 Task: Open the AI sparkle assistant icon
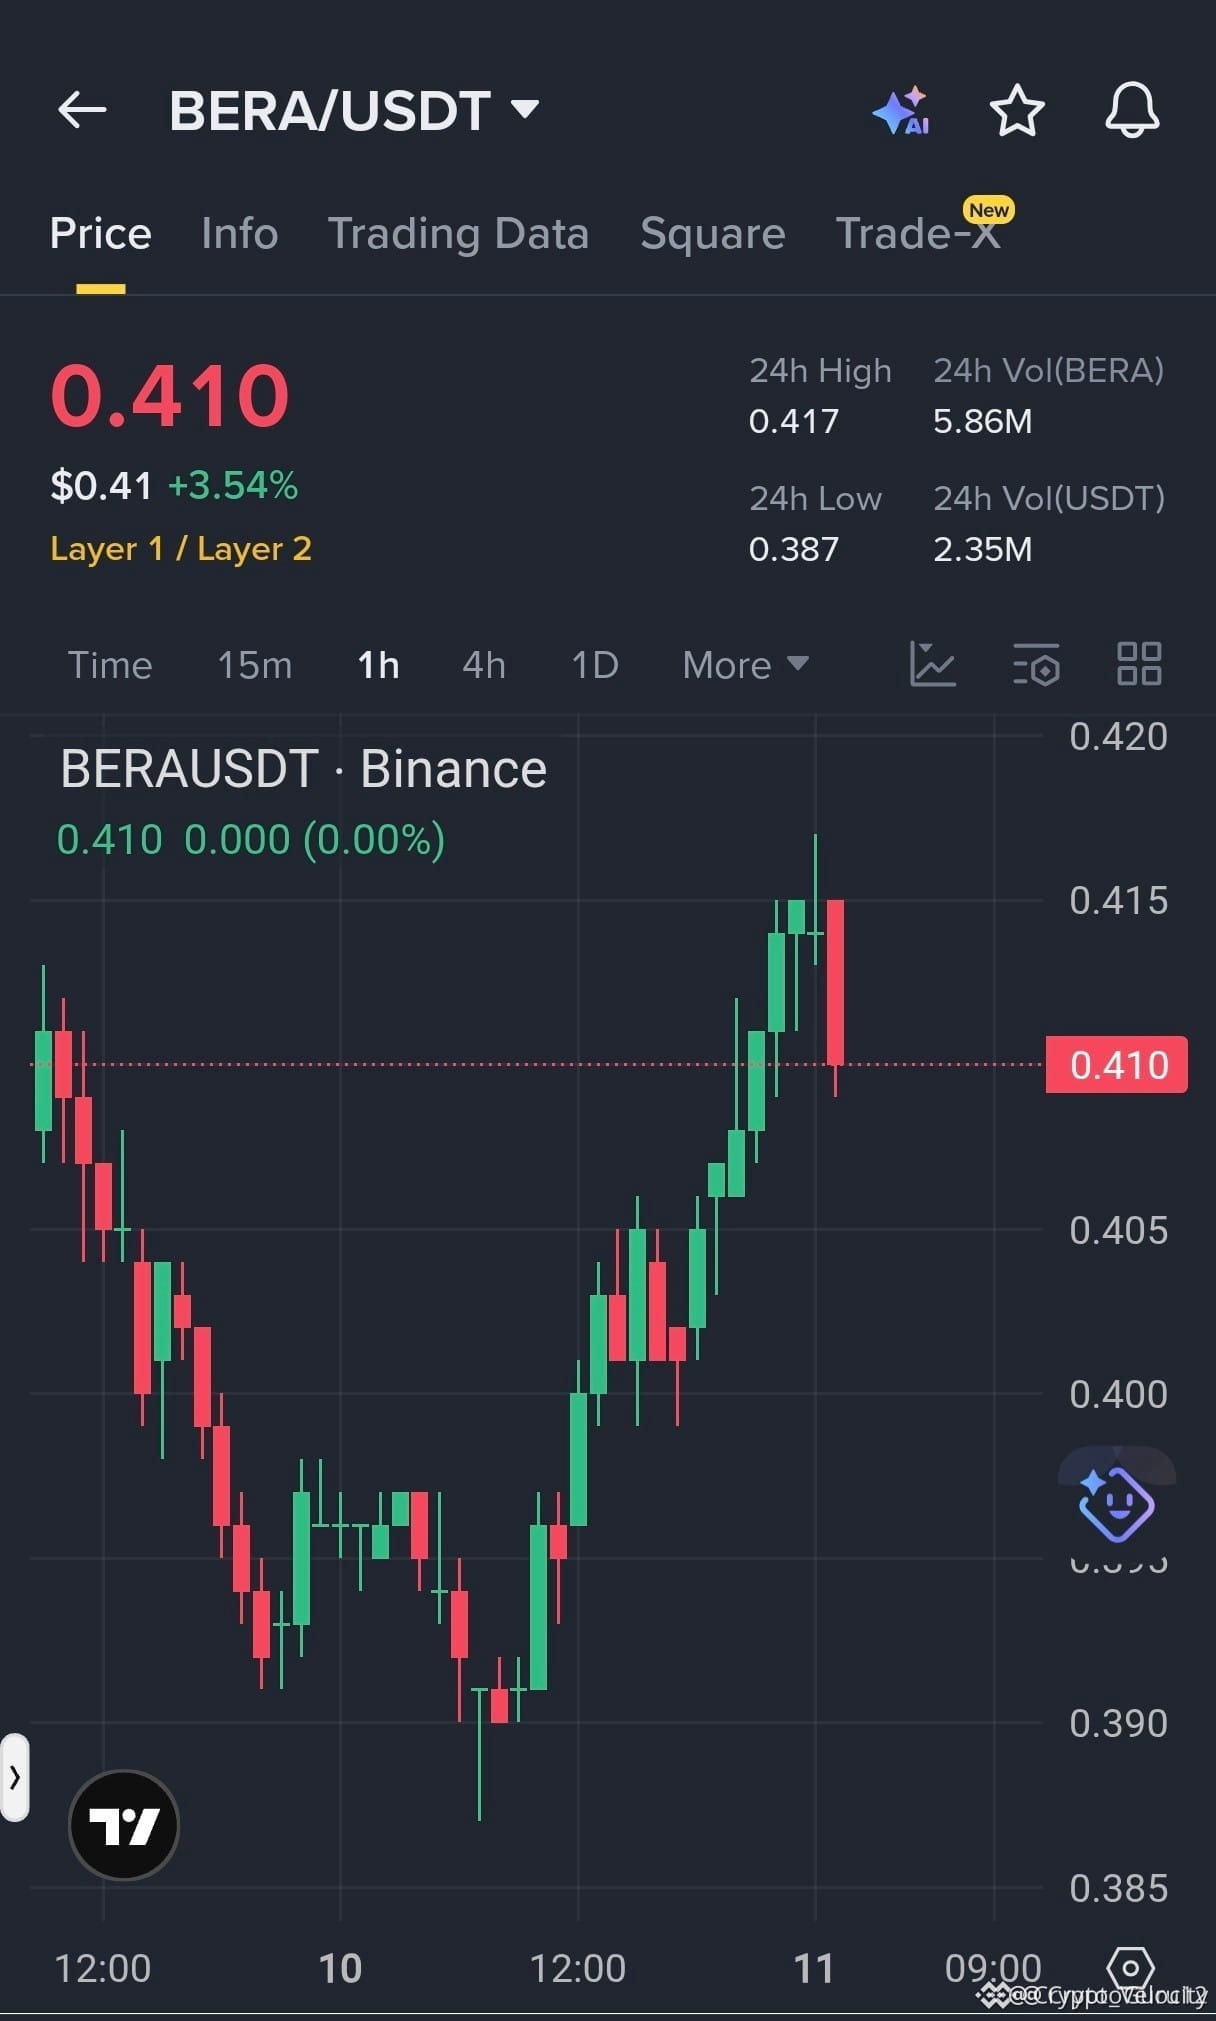pos(902,110)
